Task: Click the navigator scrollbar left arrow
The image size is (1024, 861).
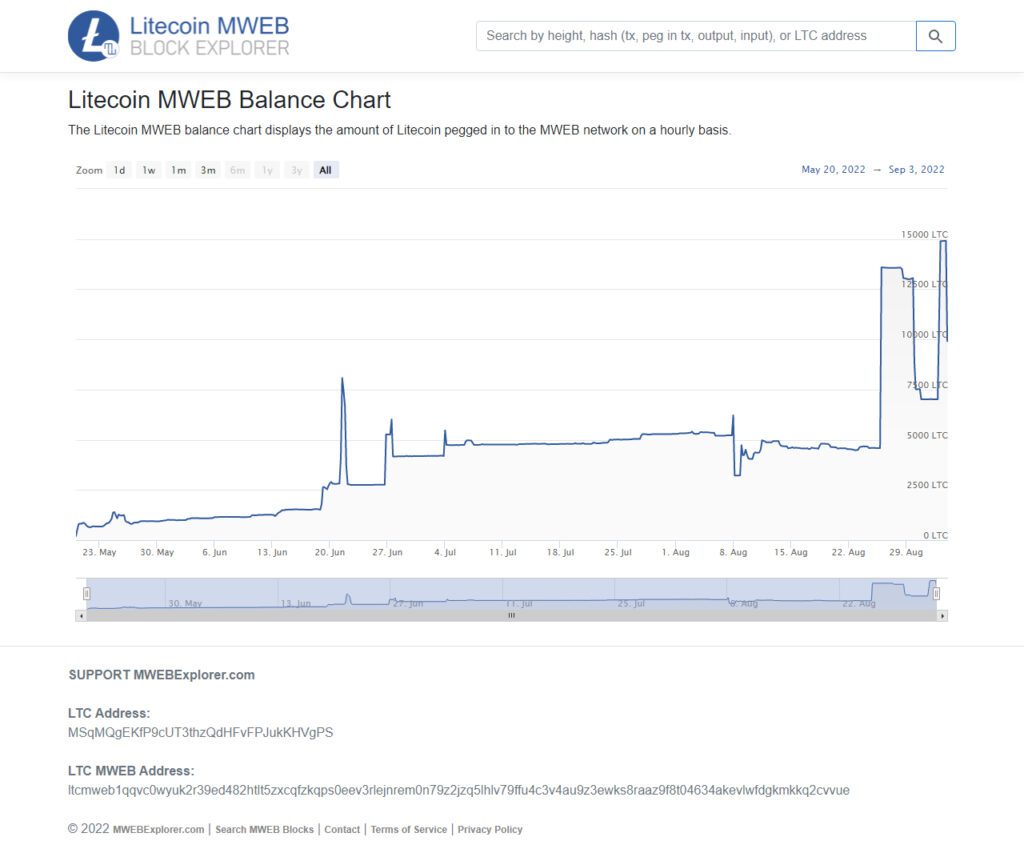Action: coord(81,615)
